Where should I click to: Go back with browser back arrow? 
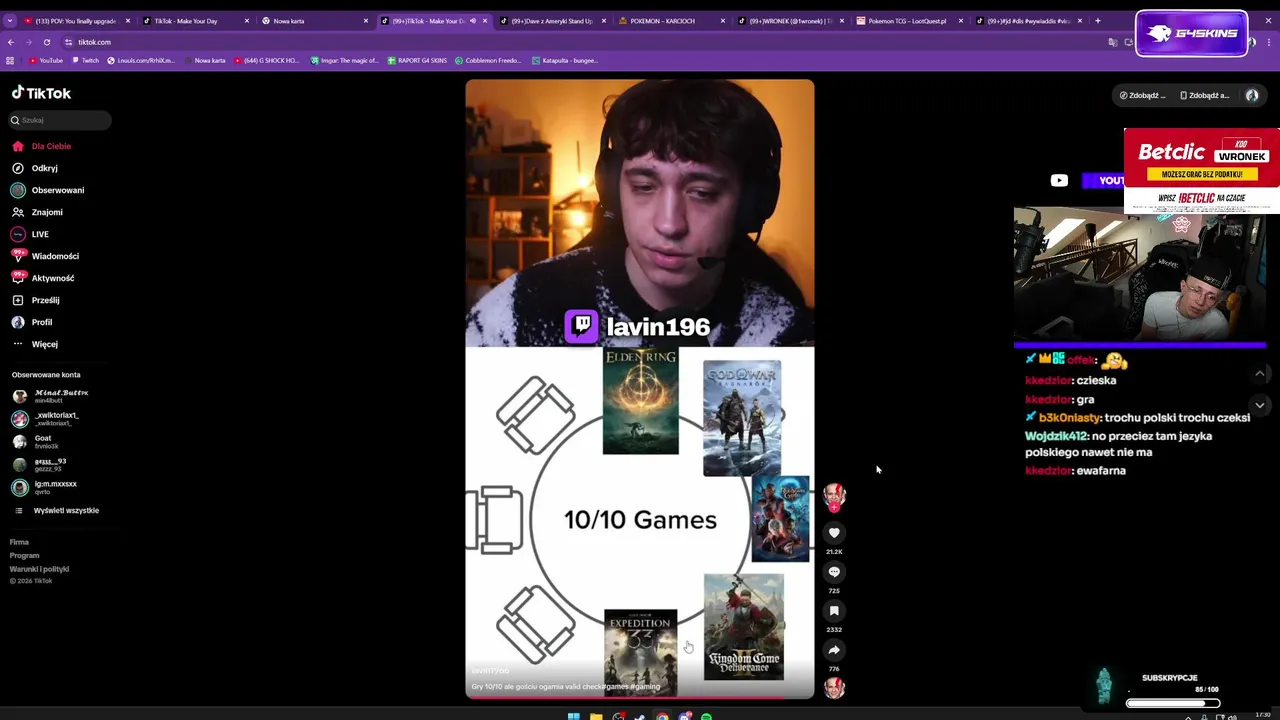point(11,42)
